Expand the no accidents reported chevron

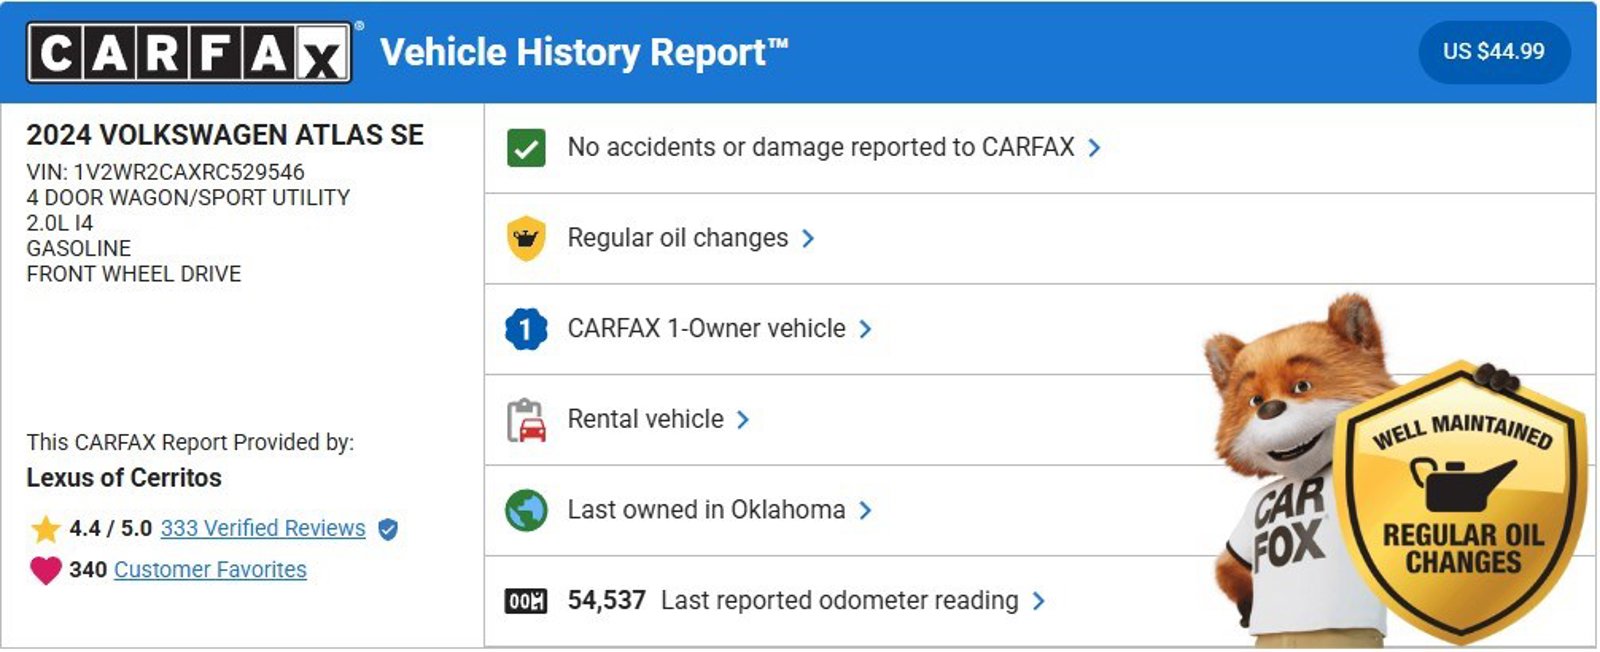pyautogui.click(x=1095, y=148)
